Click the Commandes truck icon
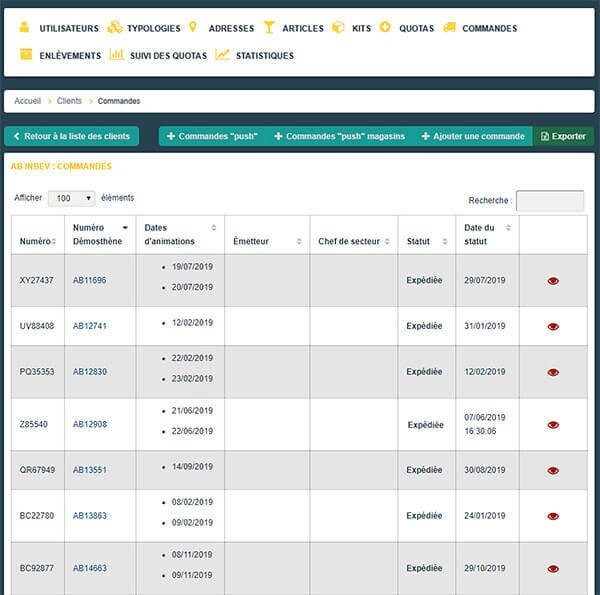 [450, 27]
